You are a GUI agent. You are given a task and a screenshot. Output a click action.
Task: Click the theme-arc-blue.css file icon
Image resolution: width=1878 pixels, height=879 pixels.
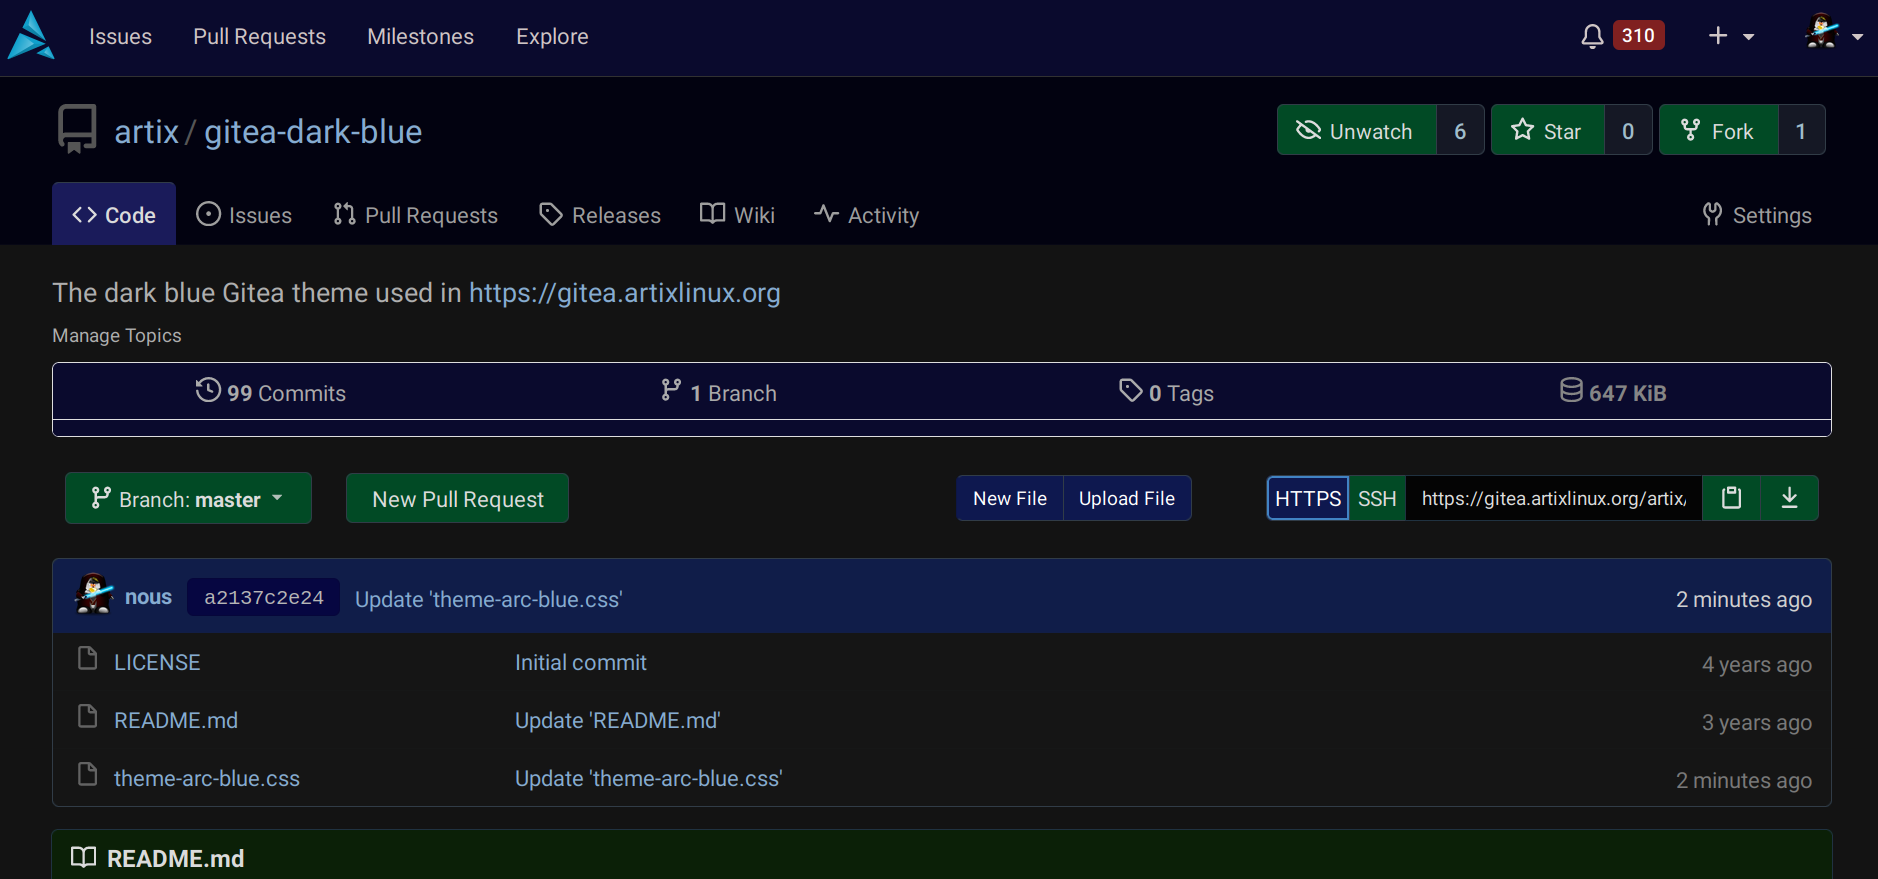point(88,774)
